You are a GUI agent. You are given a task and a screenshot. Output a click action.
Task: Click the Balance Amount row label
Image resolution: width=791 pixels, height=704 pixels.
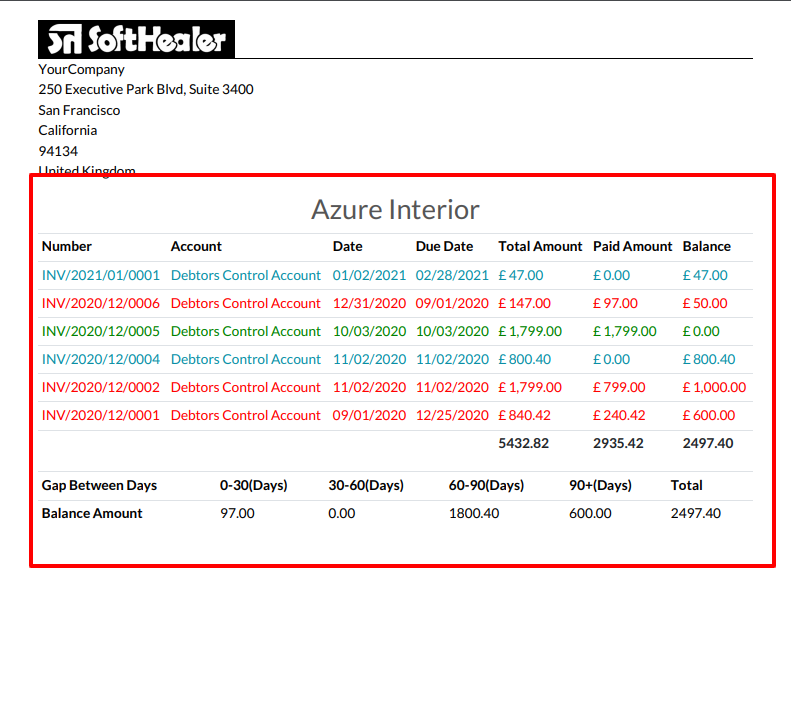point(92,513)
